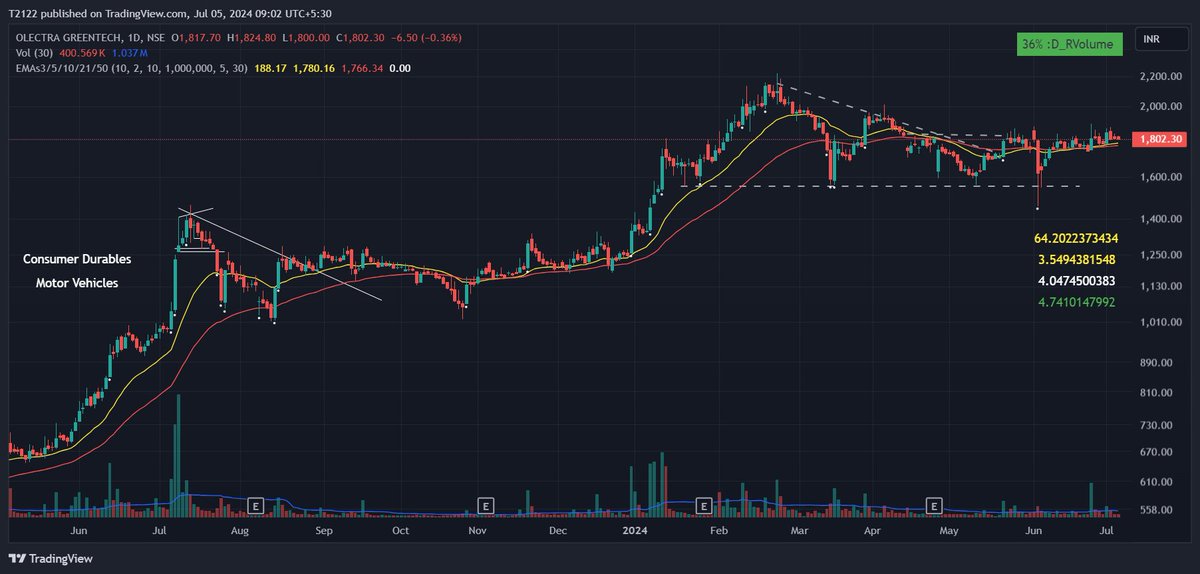This screenshot has width=1200, height=574.
Task: Select the 3.5494381548 yellow value
Action: pyautogui.click(x=1078, y=260)
